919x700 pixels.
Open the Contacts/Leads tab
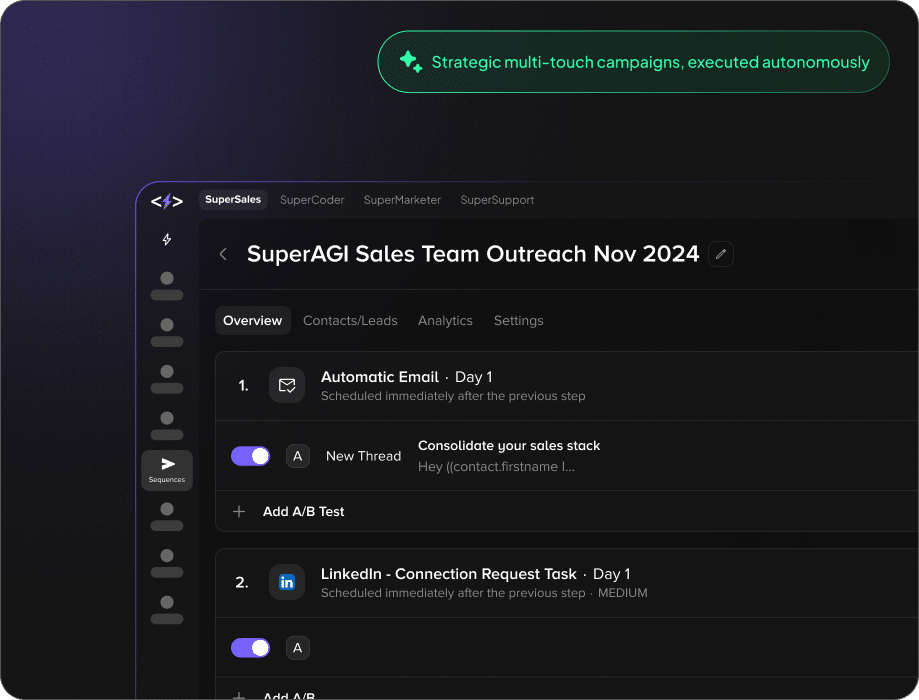pos(350,321)
